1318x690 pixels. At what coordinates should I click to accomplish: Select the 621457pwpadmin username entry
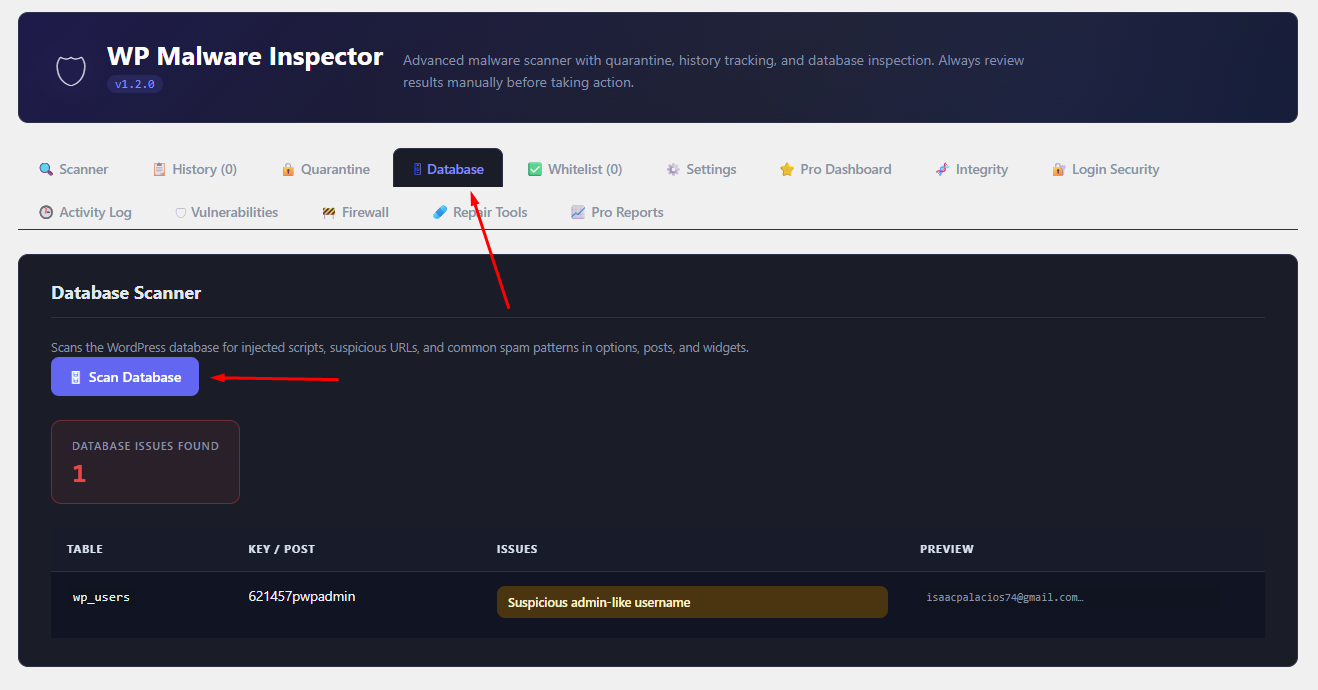point(302,597)
